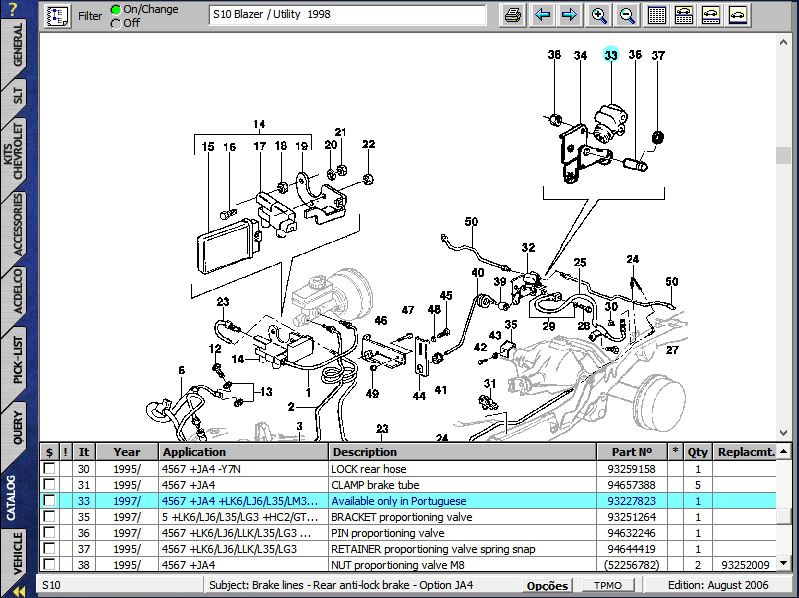Click the Replacmt. column header
Image resolution: width=799 pixels, height=598 pixels.
pyautogui.click(x=745, y=452)
